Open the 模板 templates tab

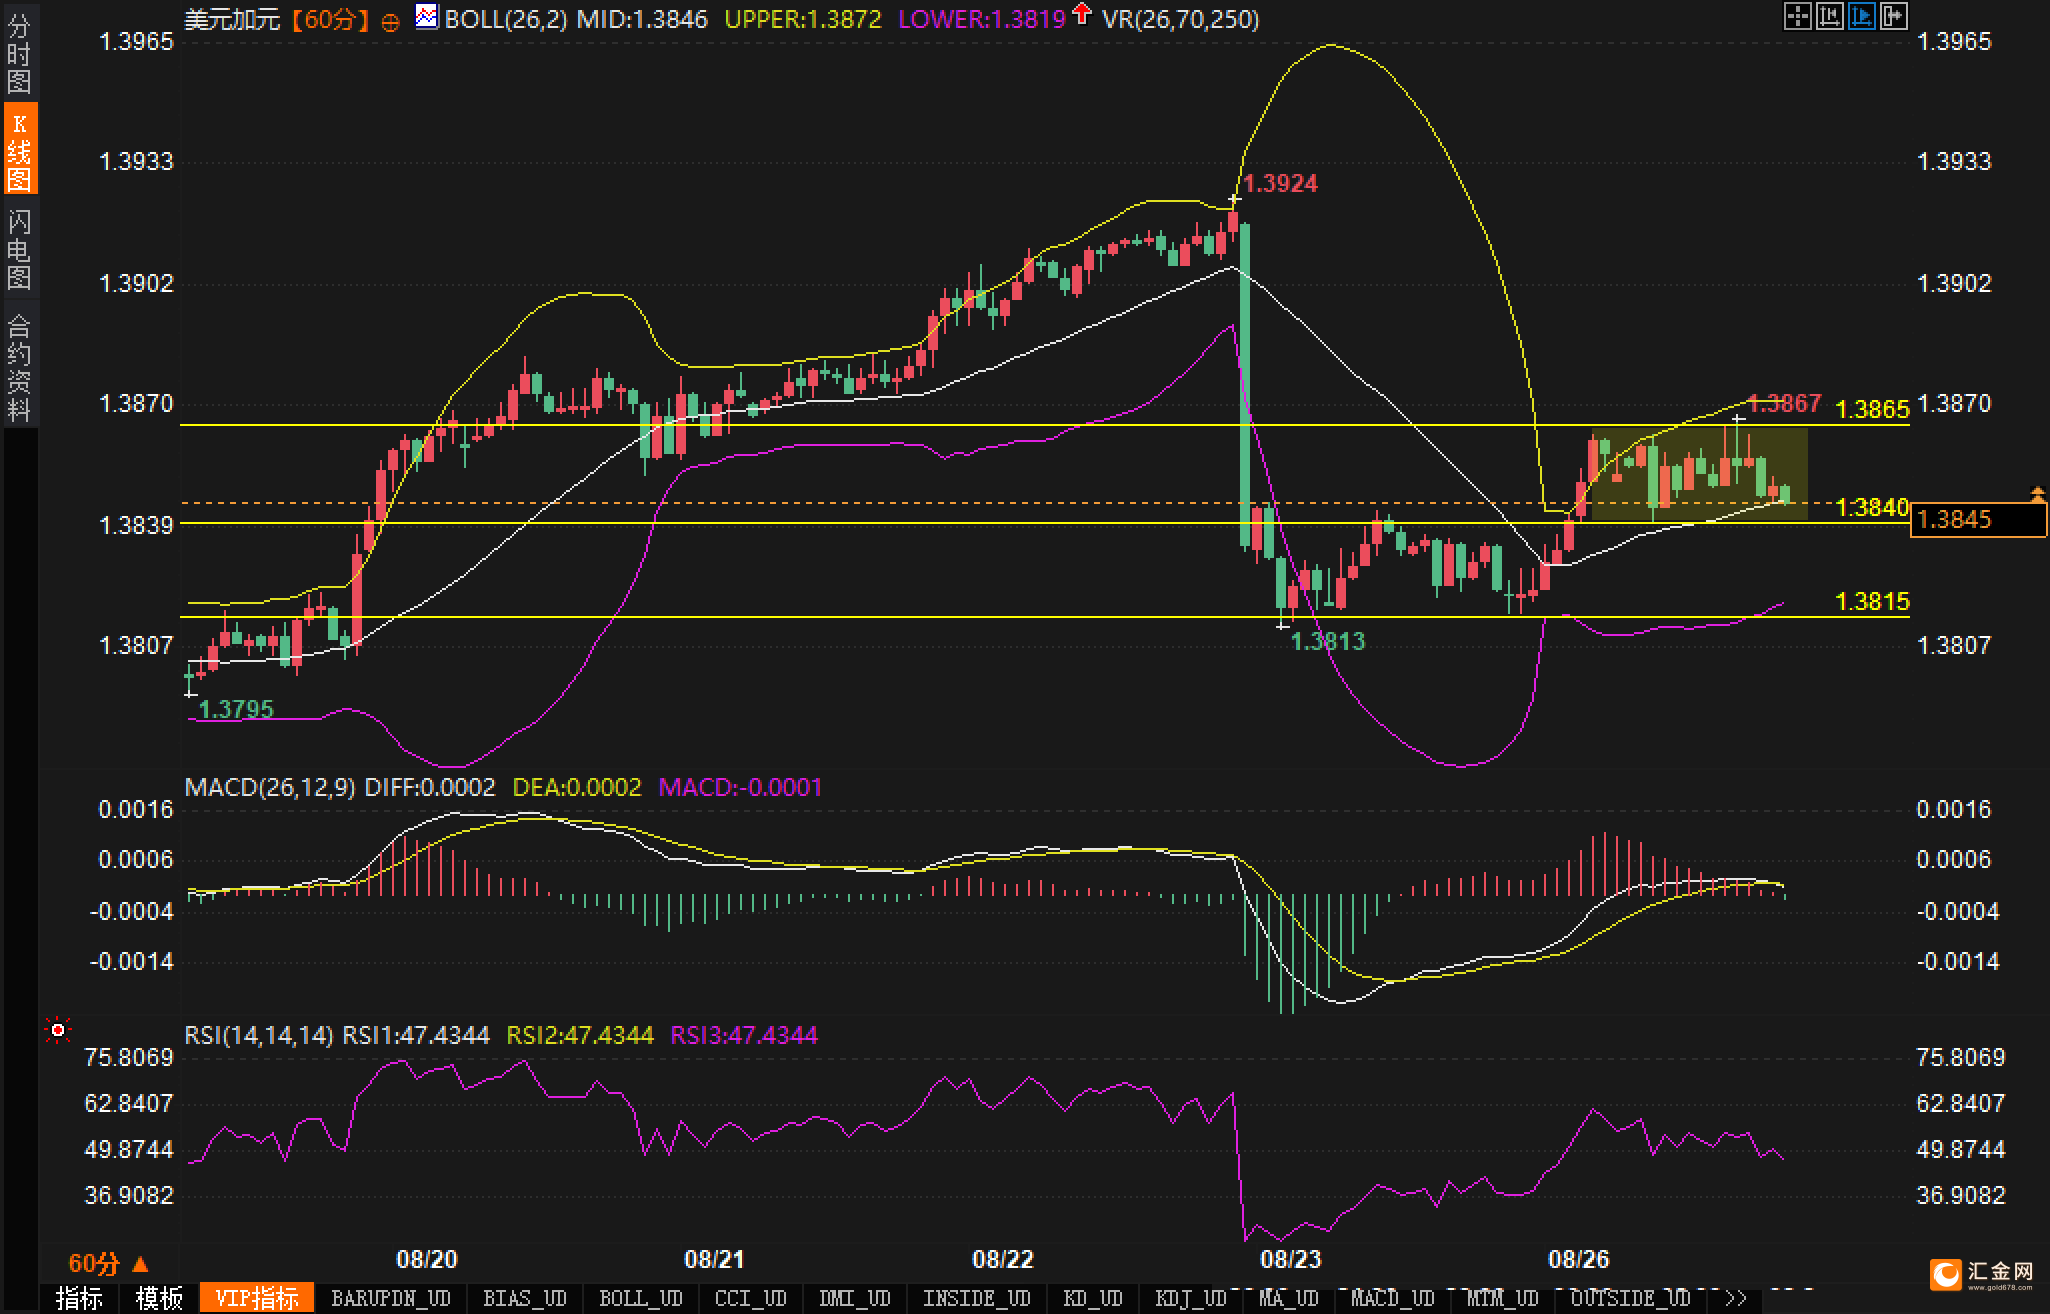(x=159, y=1298)
